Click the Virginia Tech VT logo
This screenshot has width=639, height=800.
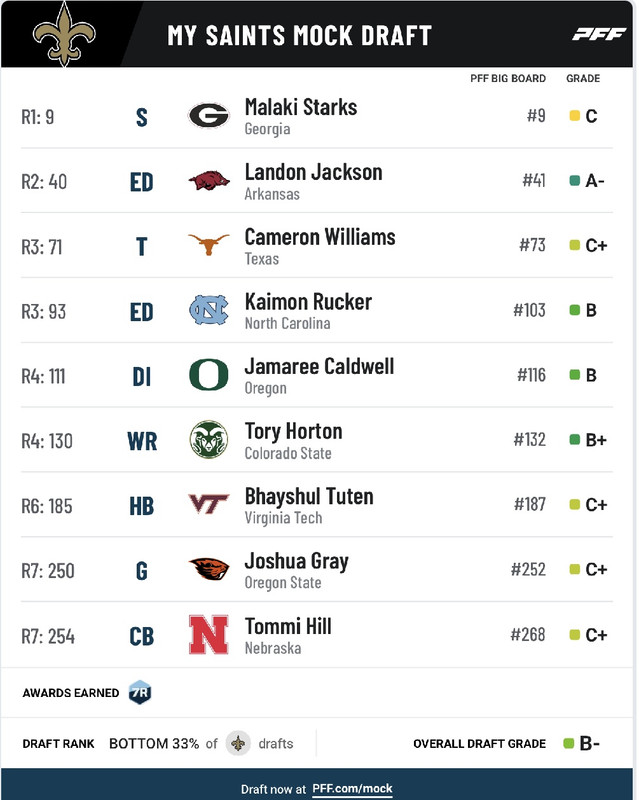(209, 504)
